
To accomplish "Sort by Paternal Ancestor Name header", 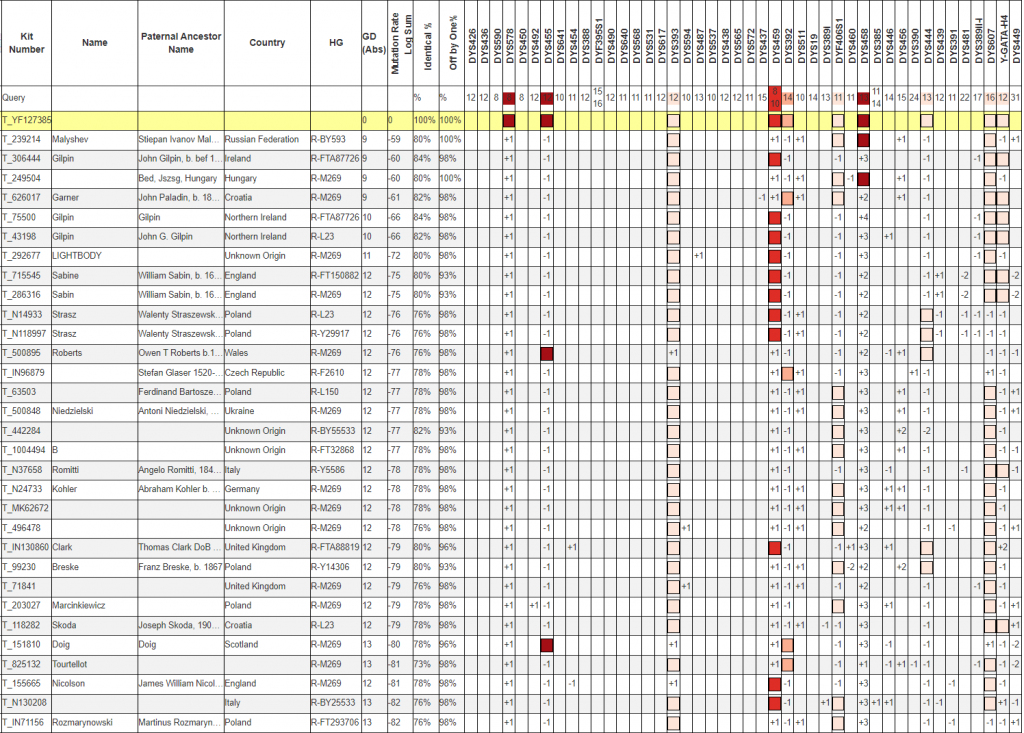I will point(180,43).
